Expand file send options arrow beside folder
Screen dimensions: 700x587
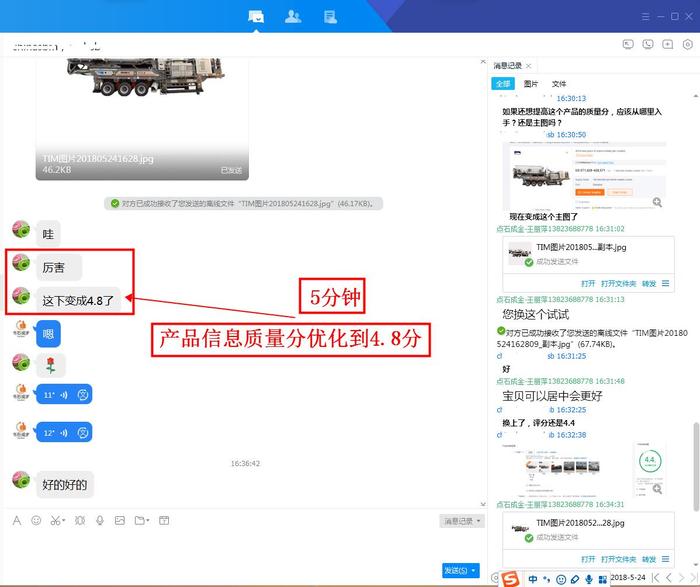point(148,520)
